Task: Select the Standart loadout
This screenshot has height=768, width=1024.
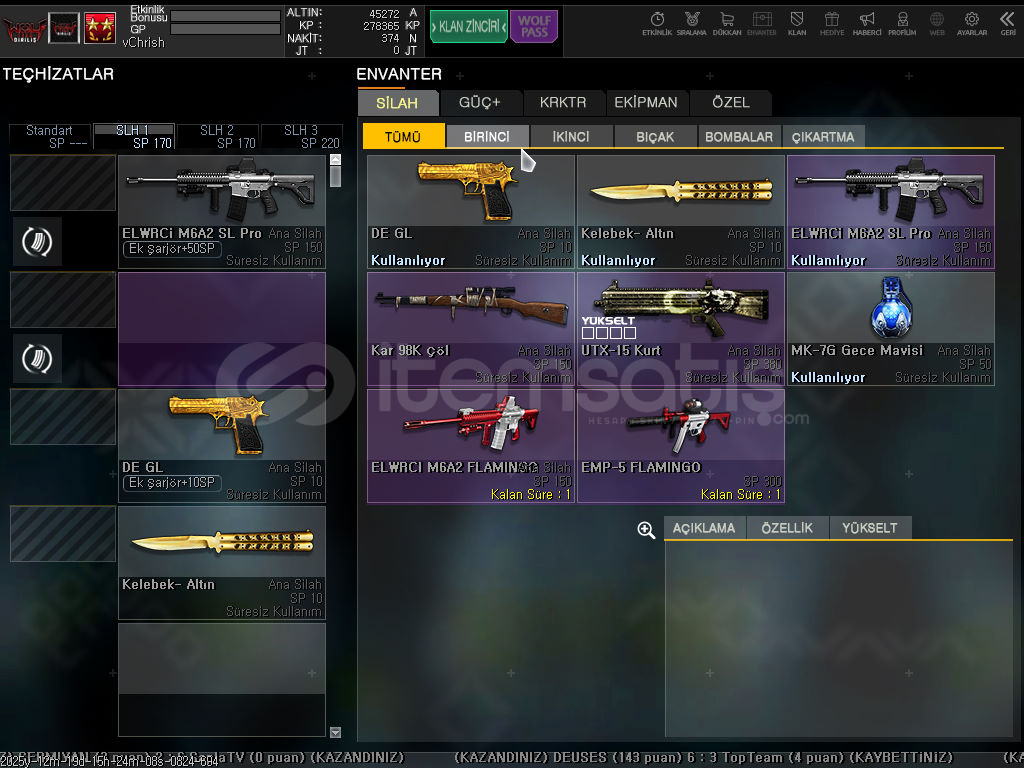Action: pos(49,137)
